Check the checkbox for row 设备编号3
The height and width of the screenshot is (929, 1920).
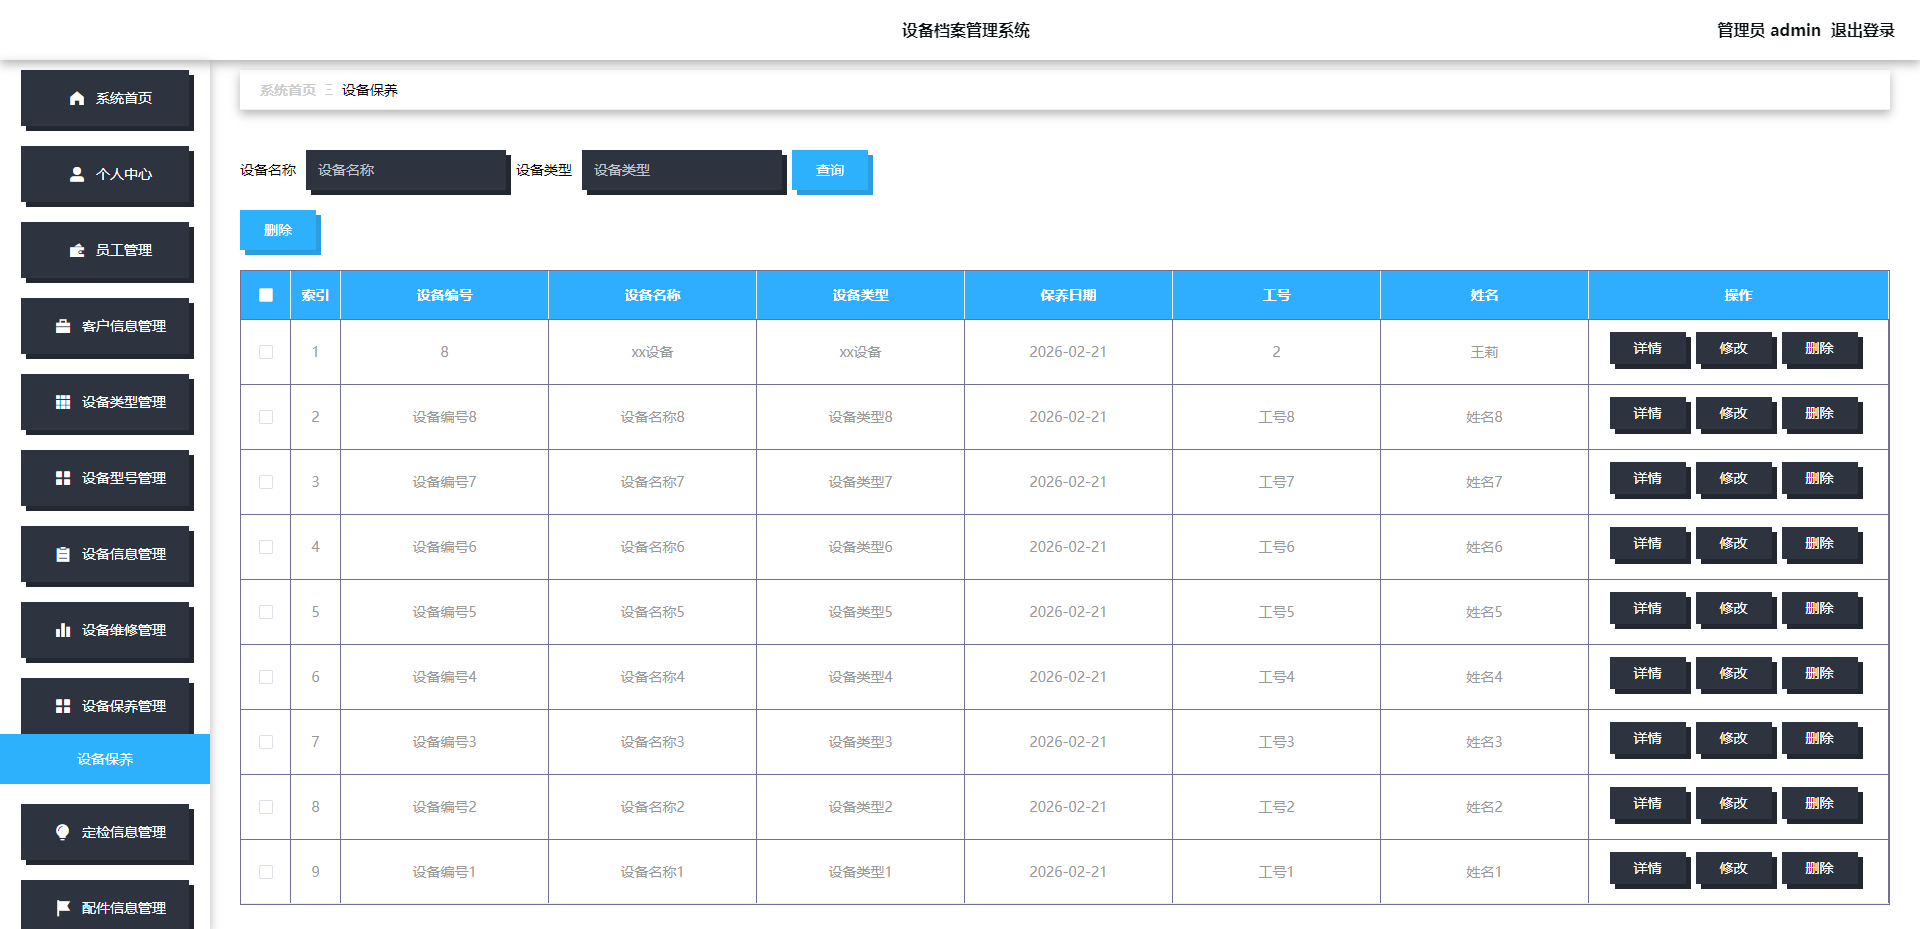pyautogui.click(x=266, y=742)
